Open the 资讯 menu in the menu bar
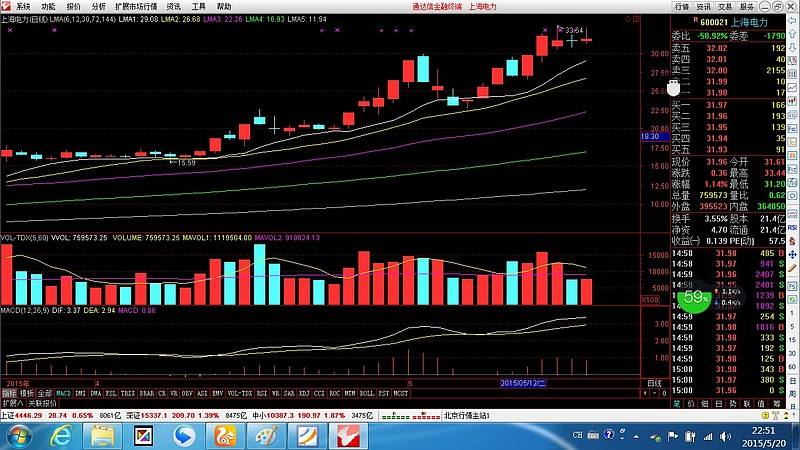Screen dimensions: 800x450 pyautogui.click(x=173, y=7)
